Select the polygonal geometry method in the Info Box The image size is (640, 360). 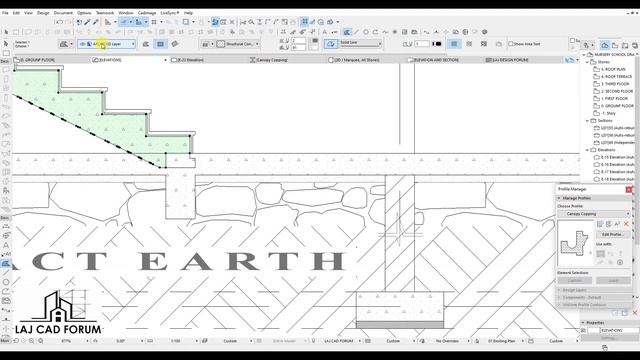click(x=146, y=44)
